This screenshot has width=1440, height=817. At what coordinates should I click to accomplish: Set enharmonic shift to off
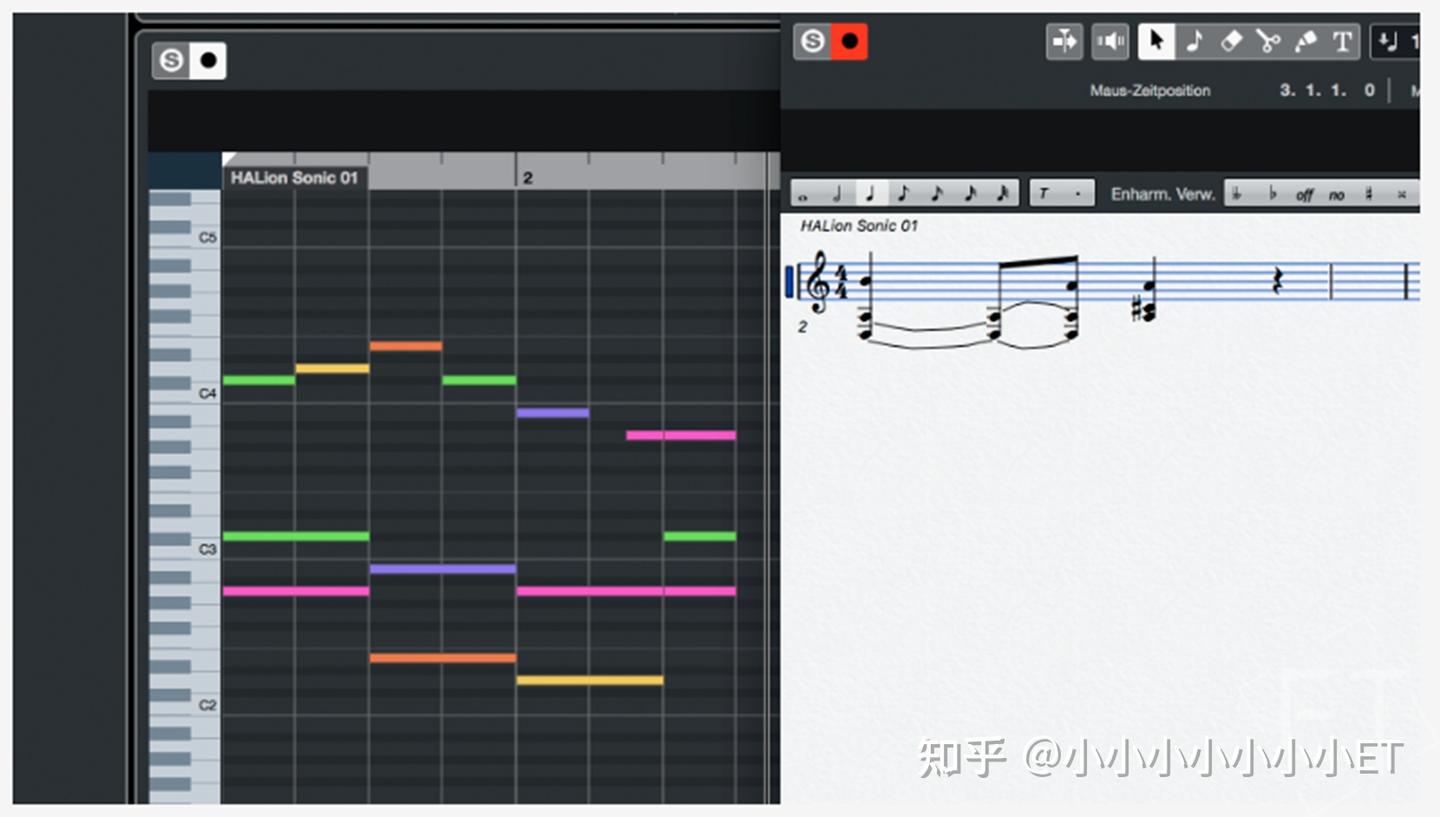tap(1304, 194)
